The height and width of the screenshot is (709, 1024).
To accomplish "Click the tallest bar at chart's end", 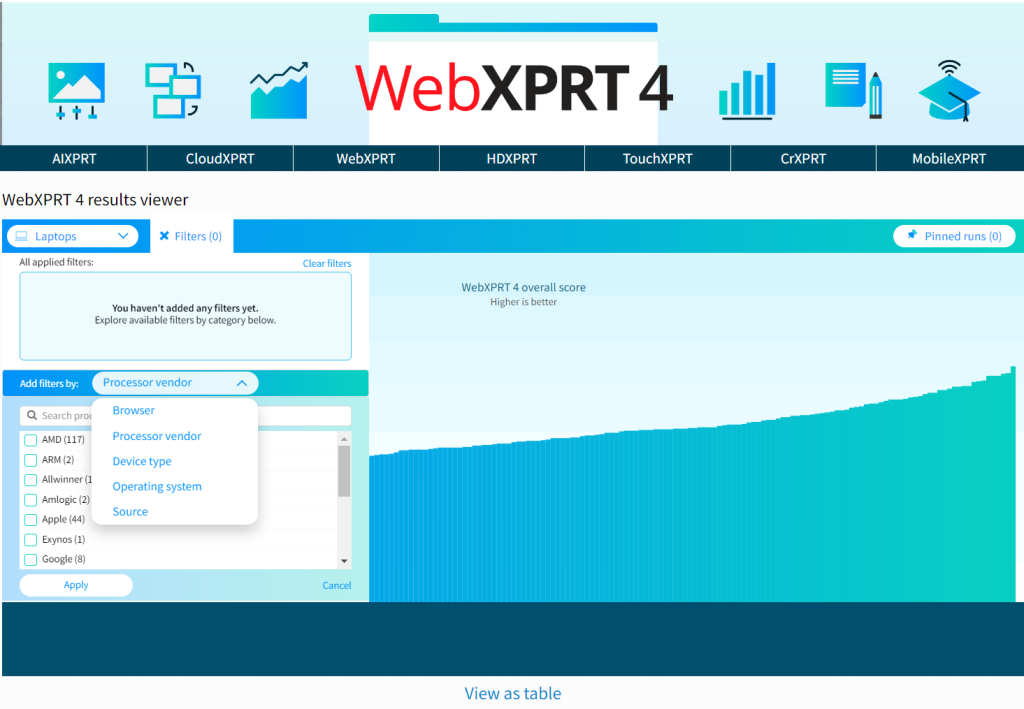I will pos(1013,484).
